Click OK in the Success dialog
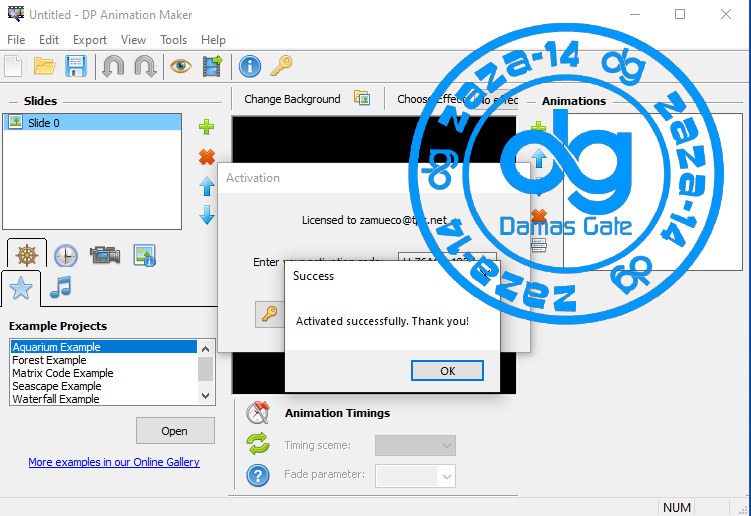Viewport: 751px width, 516px height. pyautogui.click(x=447, y=371)
